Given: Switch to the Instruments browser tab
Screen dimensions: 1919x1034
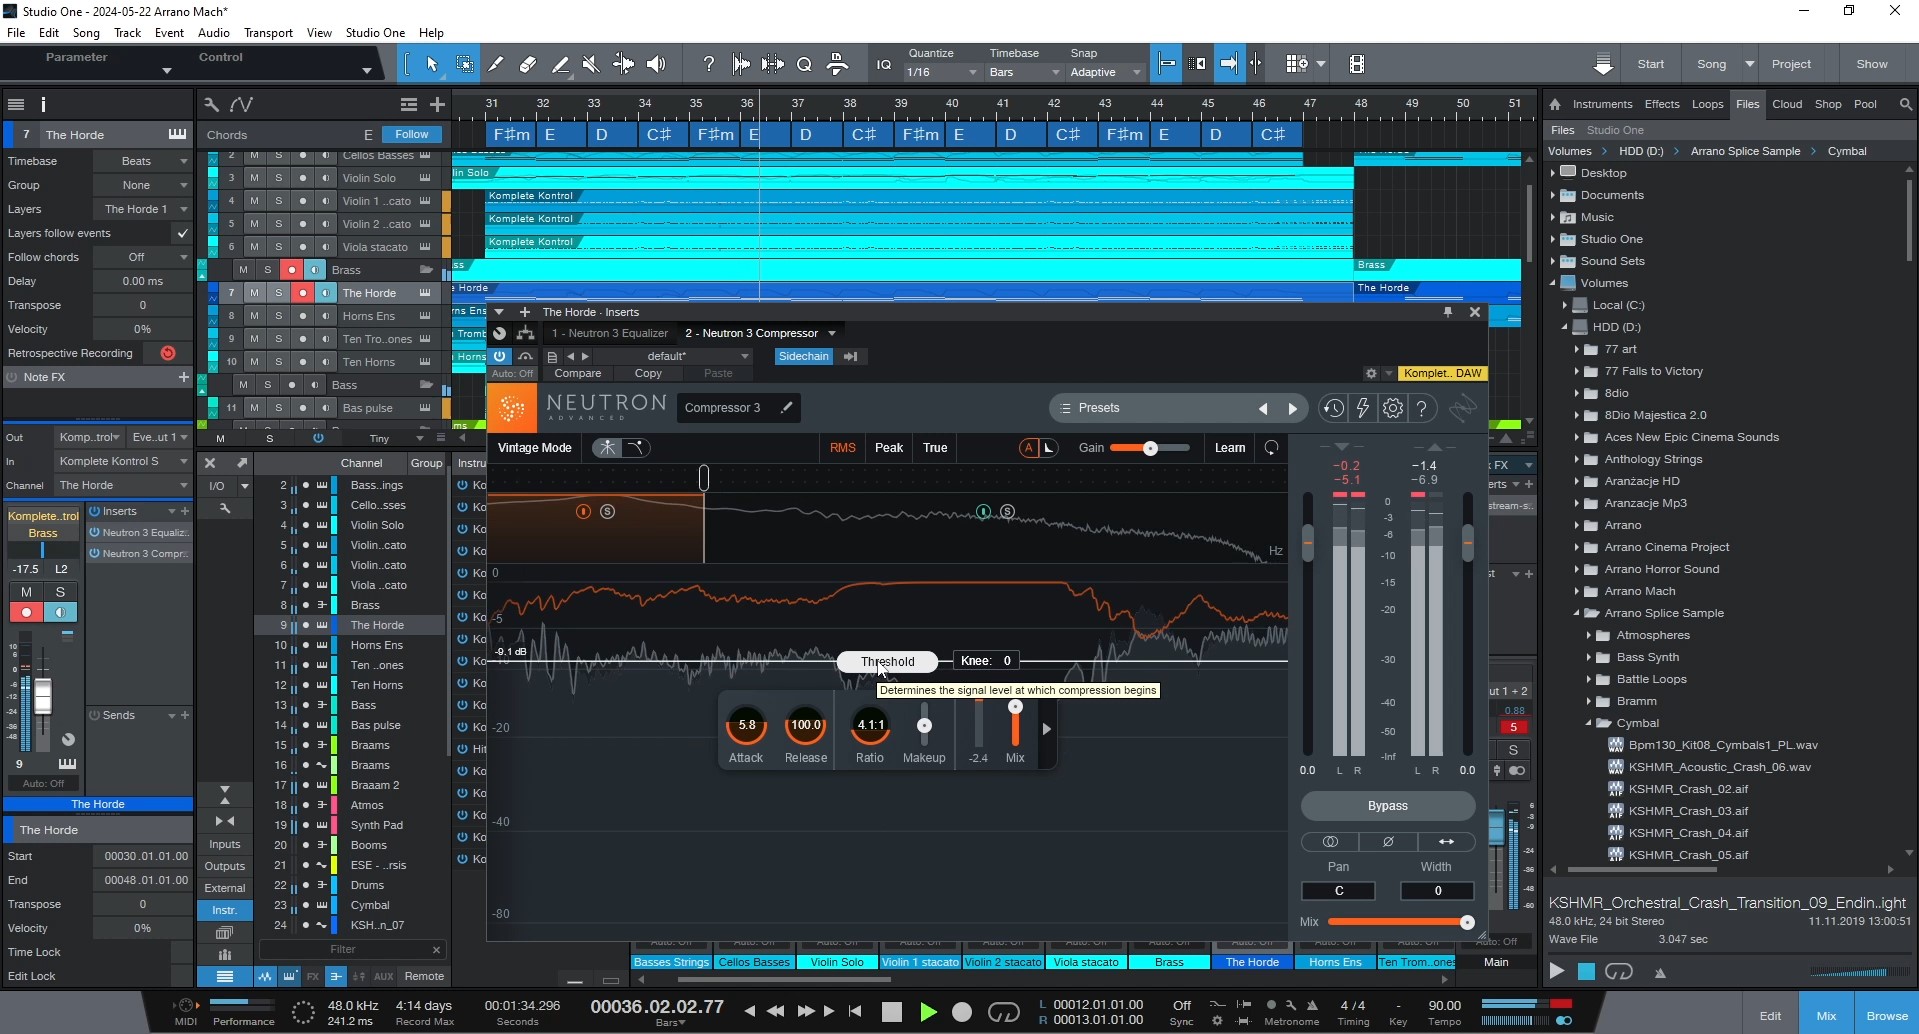Looking at the screenshot, I should pyautogui.click(x=1602, y=104).
